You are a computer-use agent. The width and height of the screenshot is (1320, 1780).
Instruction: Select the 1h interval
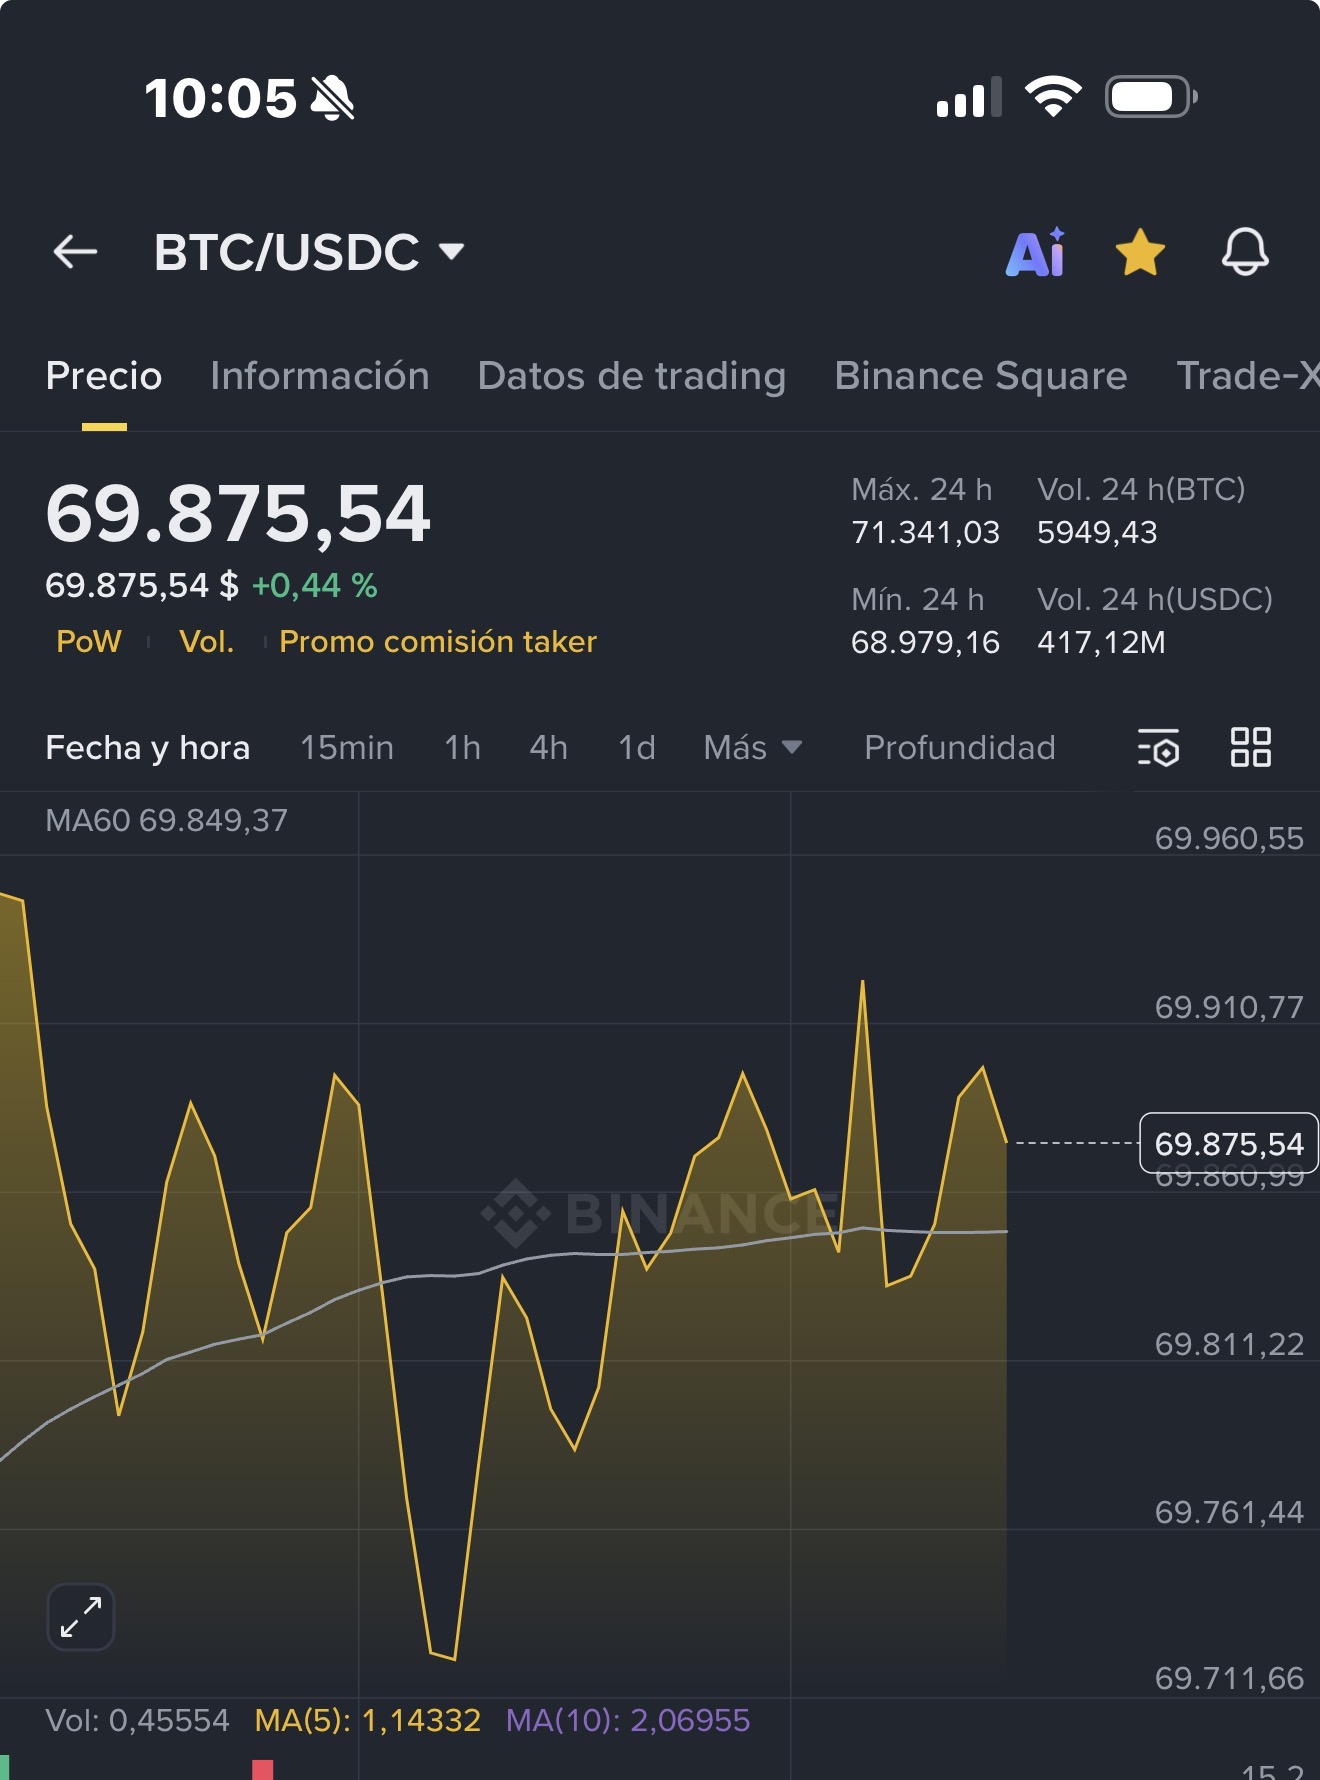462,748
